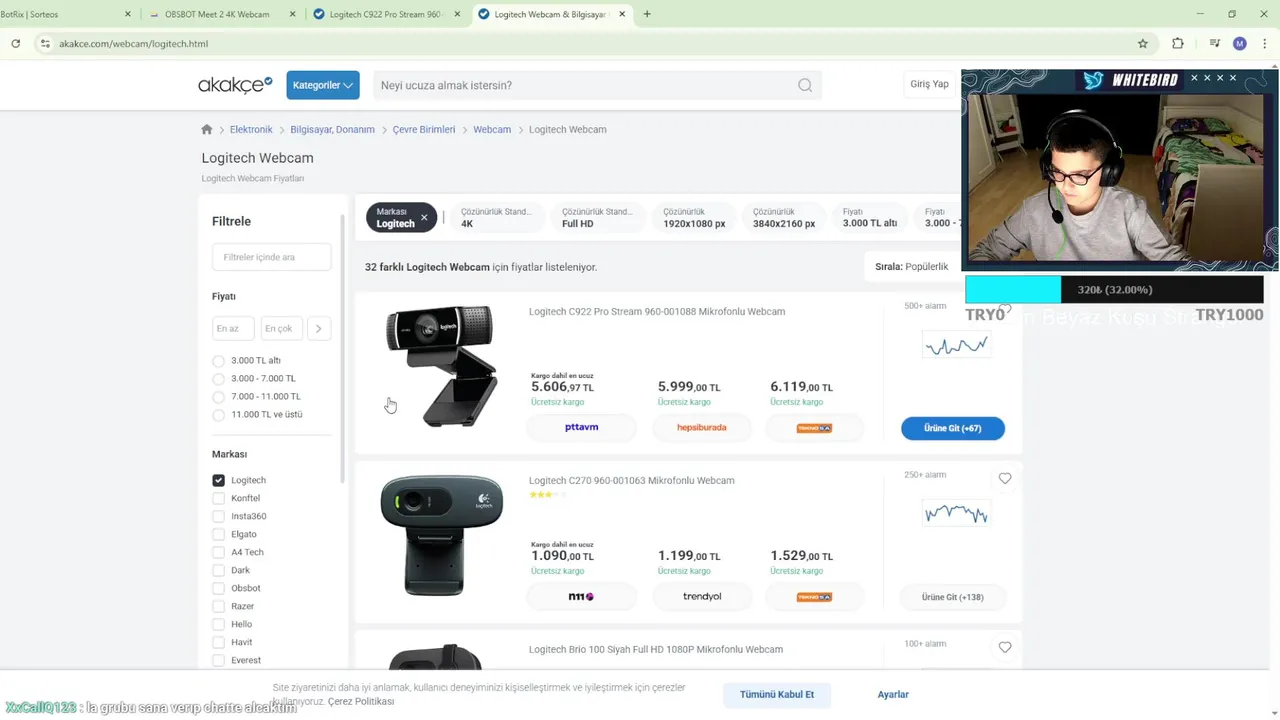Check the Razer brand checkbox

[218, 606]
